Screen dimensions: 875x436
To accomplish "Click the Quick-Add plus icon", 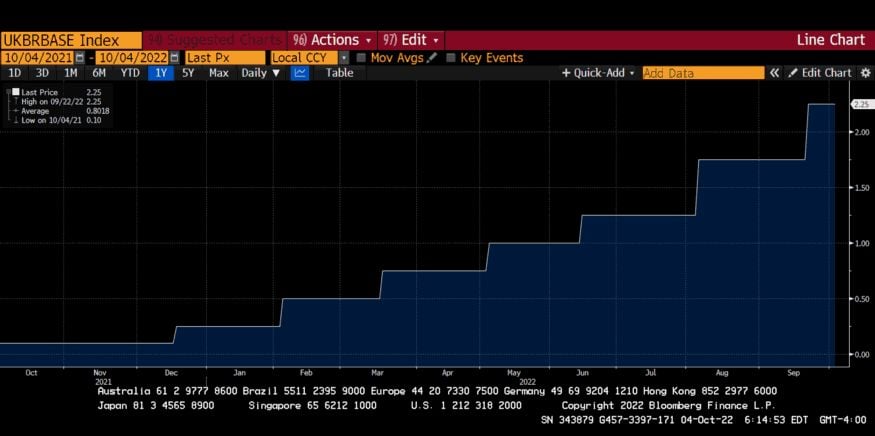I will click(x=566, y=73).
